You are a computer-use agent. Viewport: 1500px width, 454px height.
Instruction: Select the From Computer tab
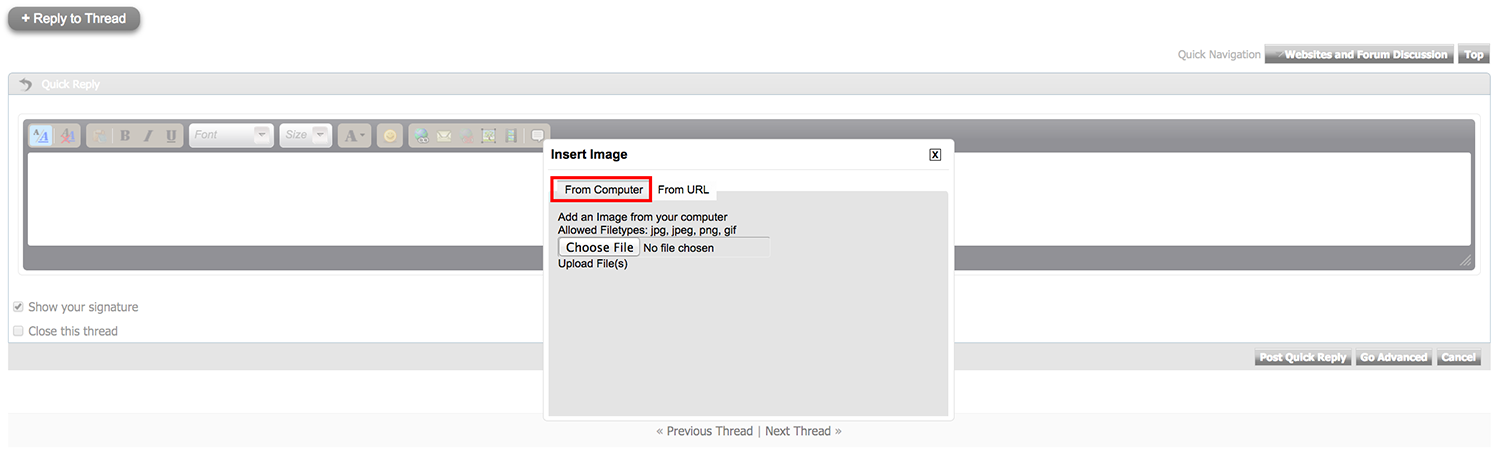(602, 189)
